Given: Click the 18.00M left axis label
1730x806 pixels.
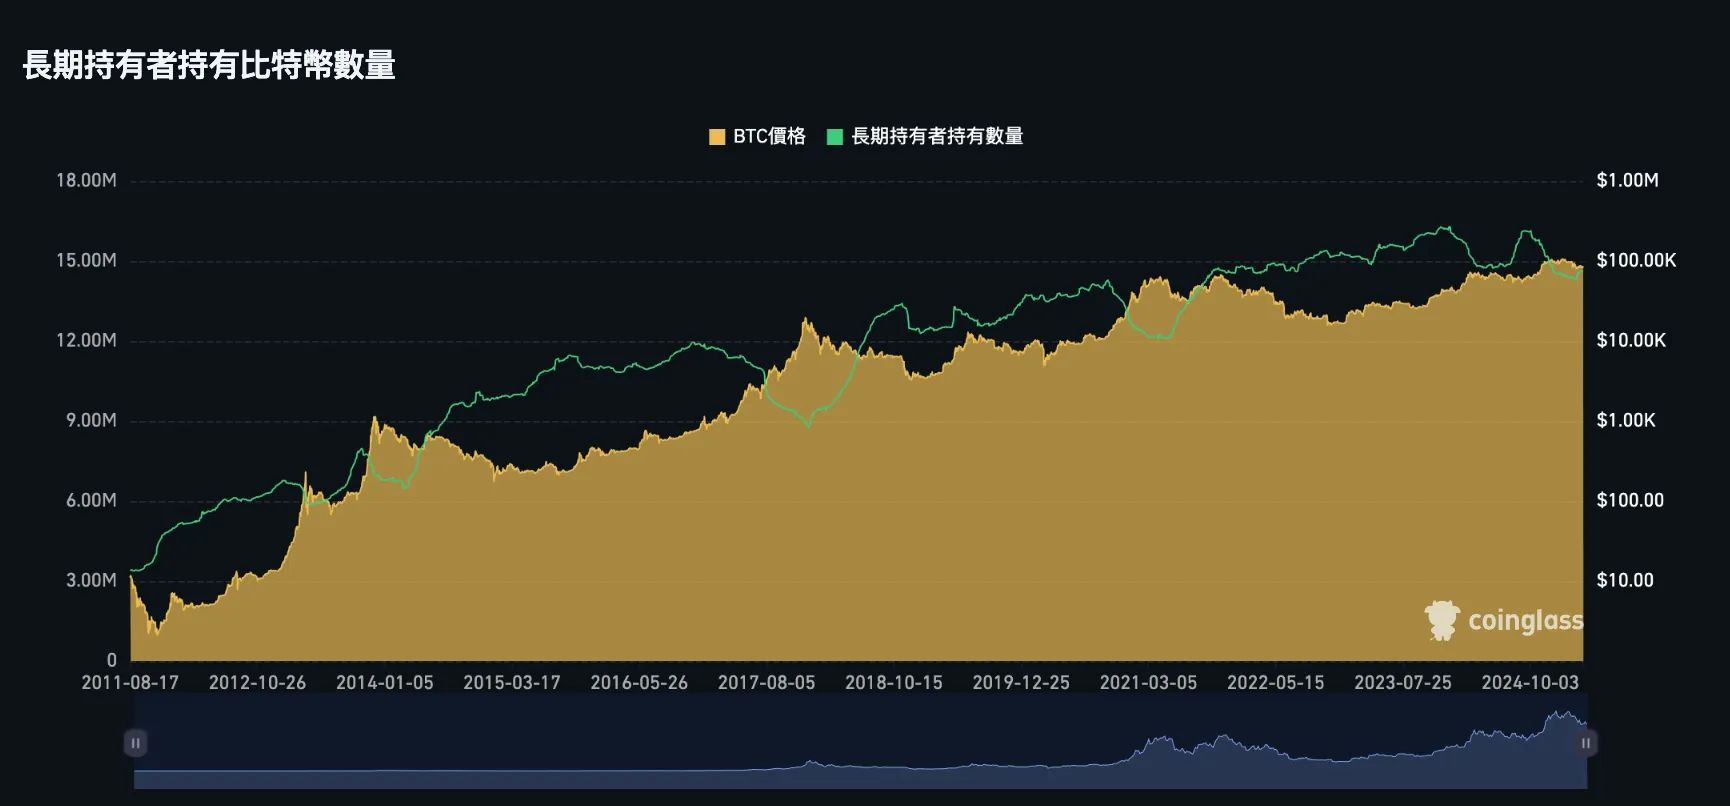Looking at the screenshot, I should click(86, 181).
